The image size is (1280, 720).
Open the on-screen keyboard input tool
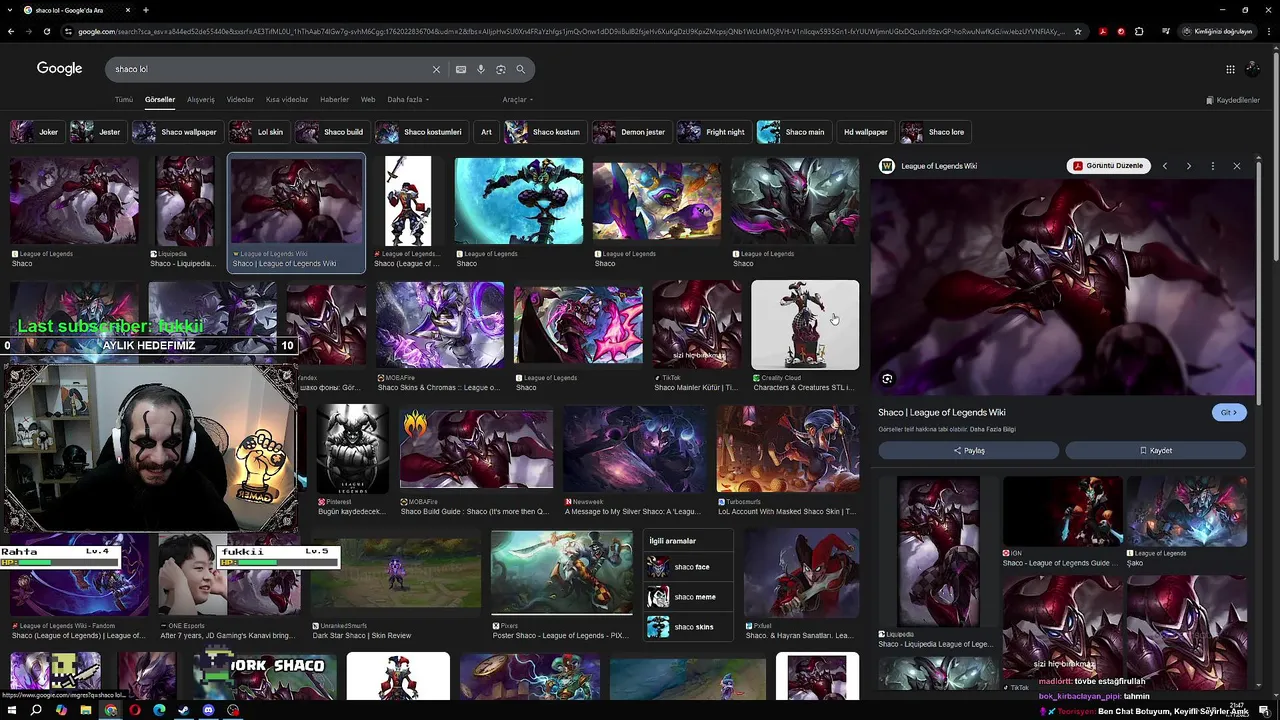(x=460, y=69)
